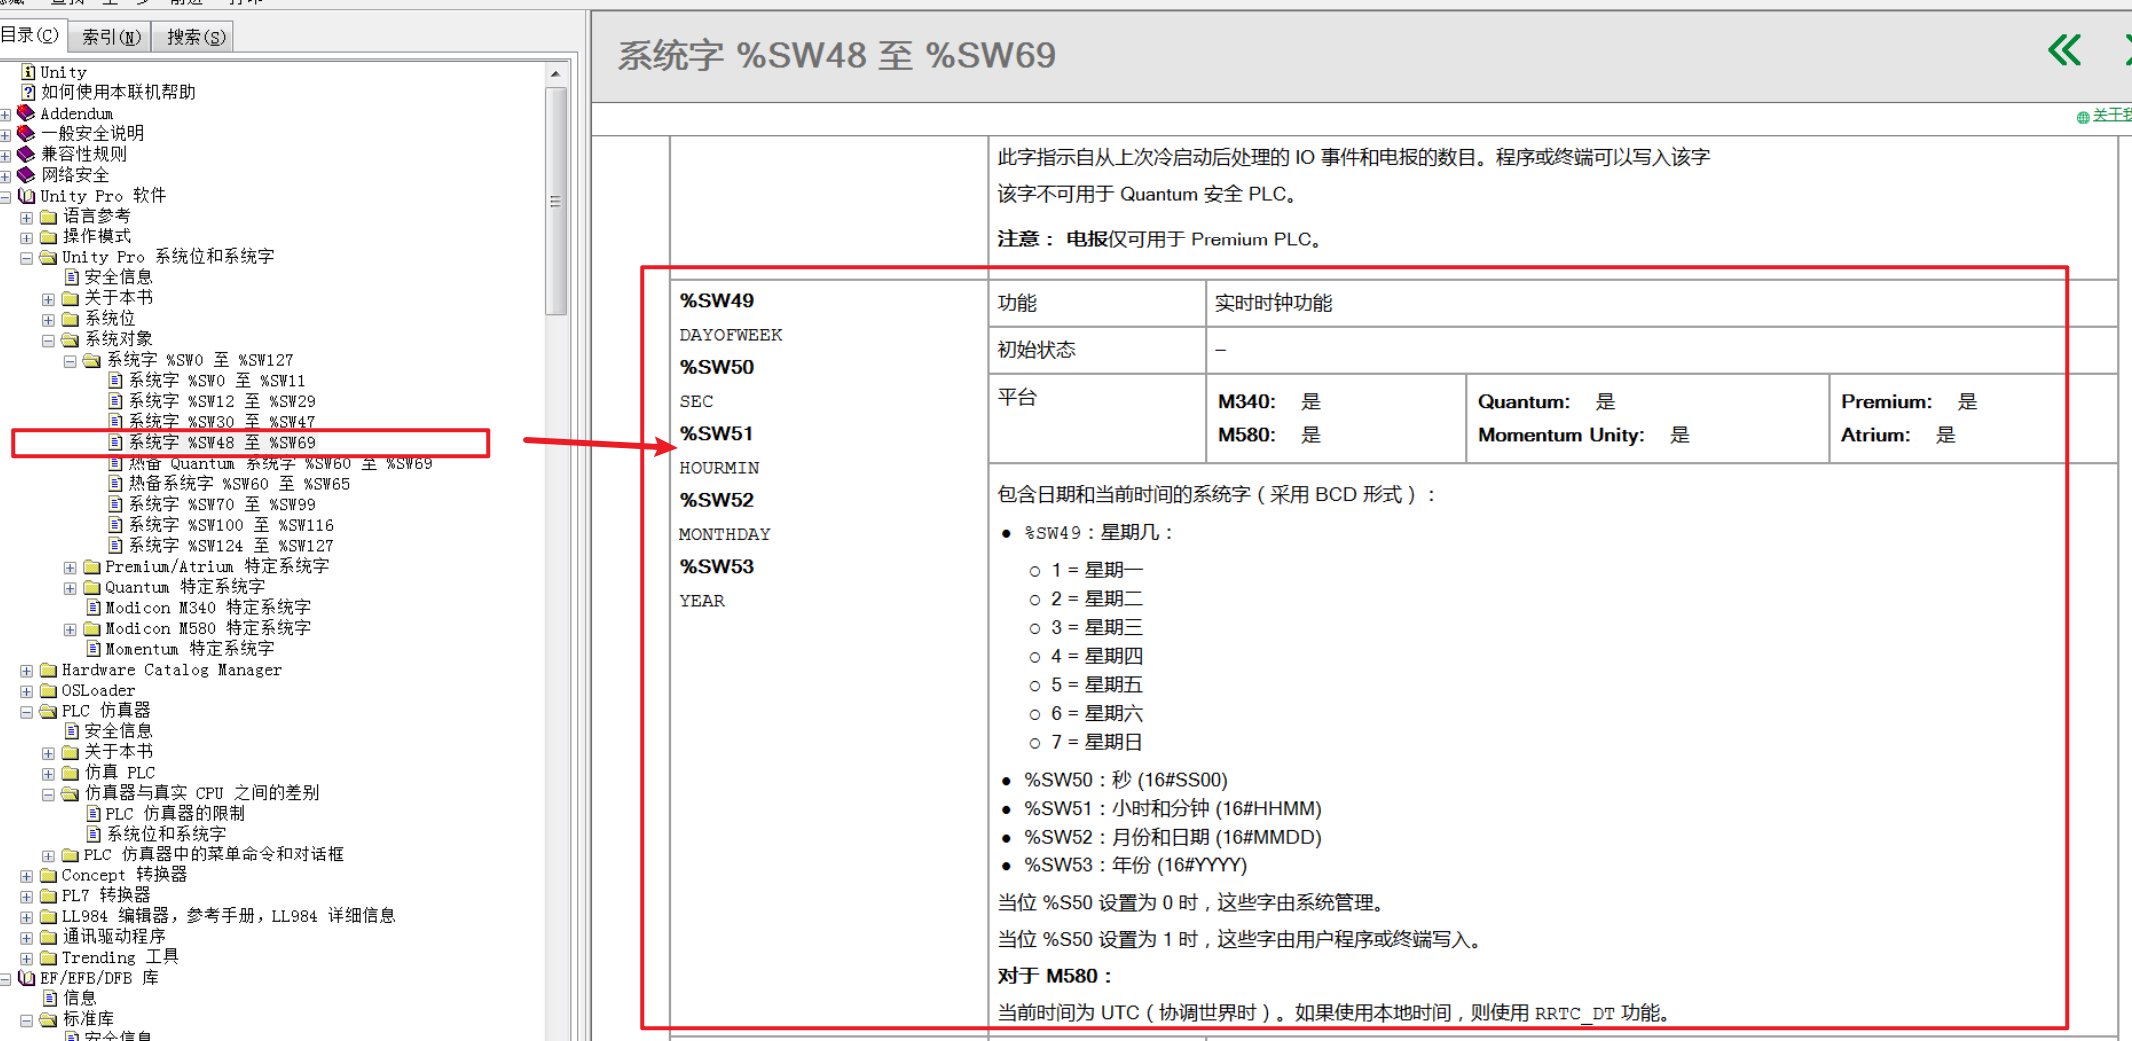
Task: Open 关于本书 under PLC 仿真器
Action: pyautogui.click(x=118, y=751)
